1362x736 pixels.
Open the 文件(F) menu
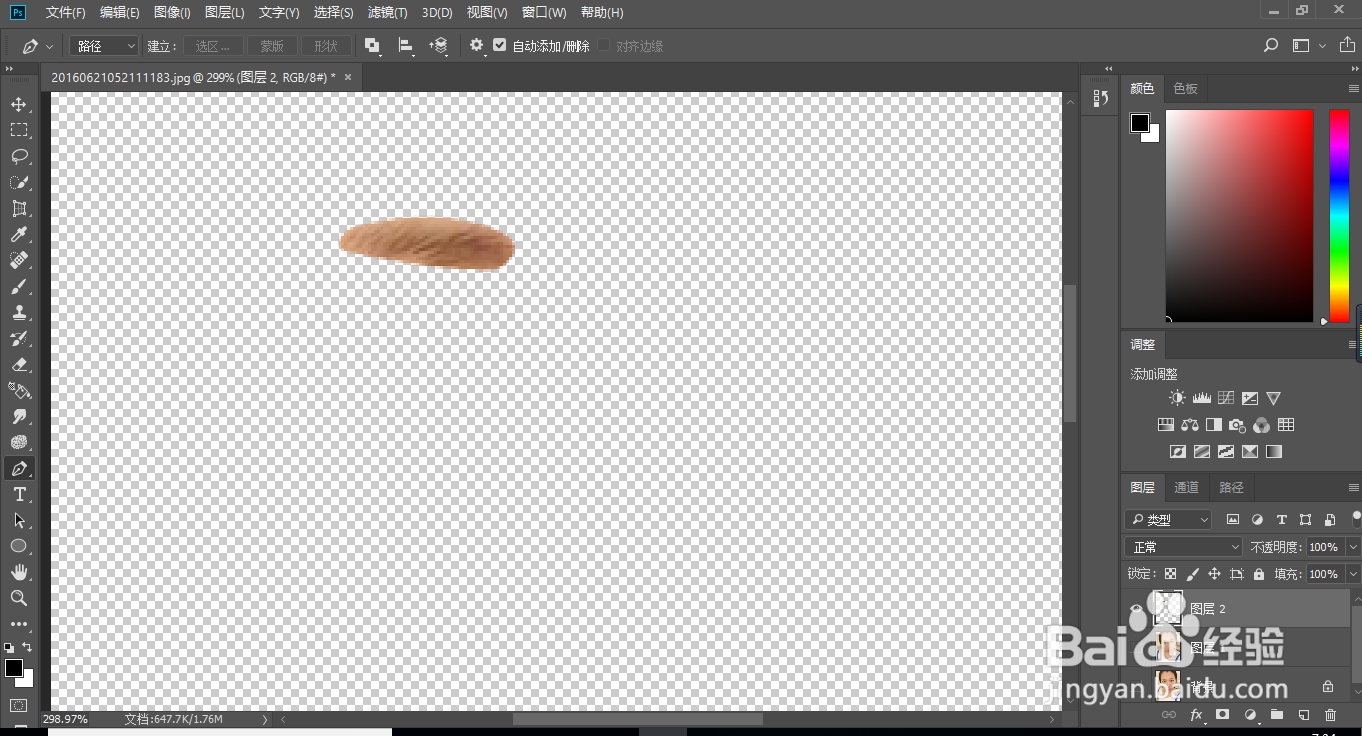(x=66, y=13)
